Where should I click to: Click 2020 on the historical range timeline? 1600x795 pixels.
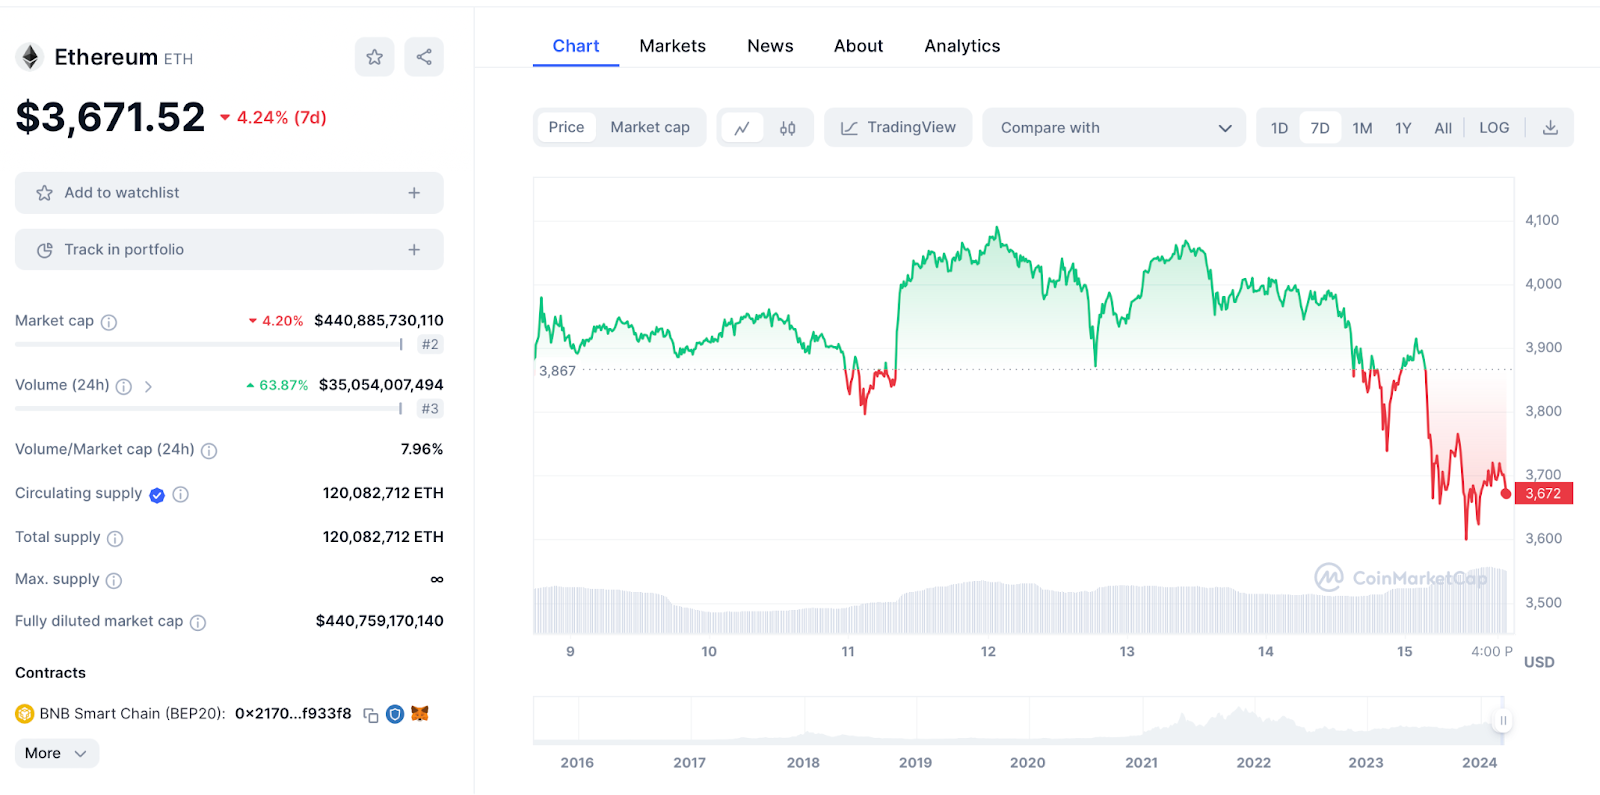[1027, 763]
